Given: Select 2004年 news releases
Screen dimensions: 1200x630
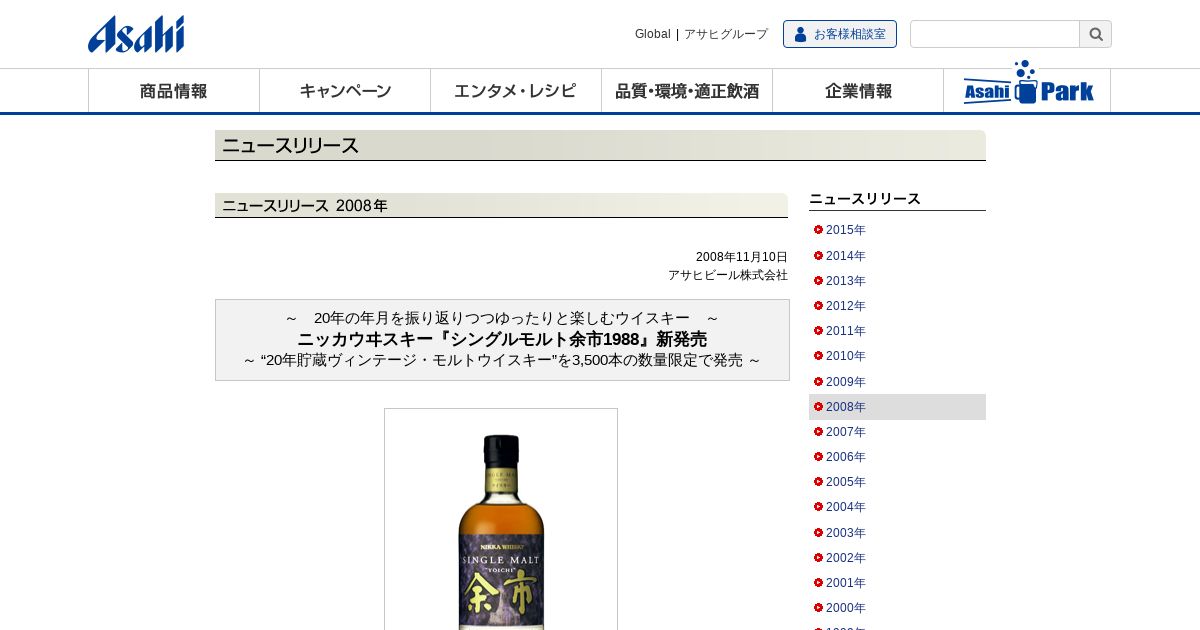Looking at the screenshot, I should 846,507.
